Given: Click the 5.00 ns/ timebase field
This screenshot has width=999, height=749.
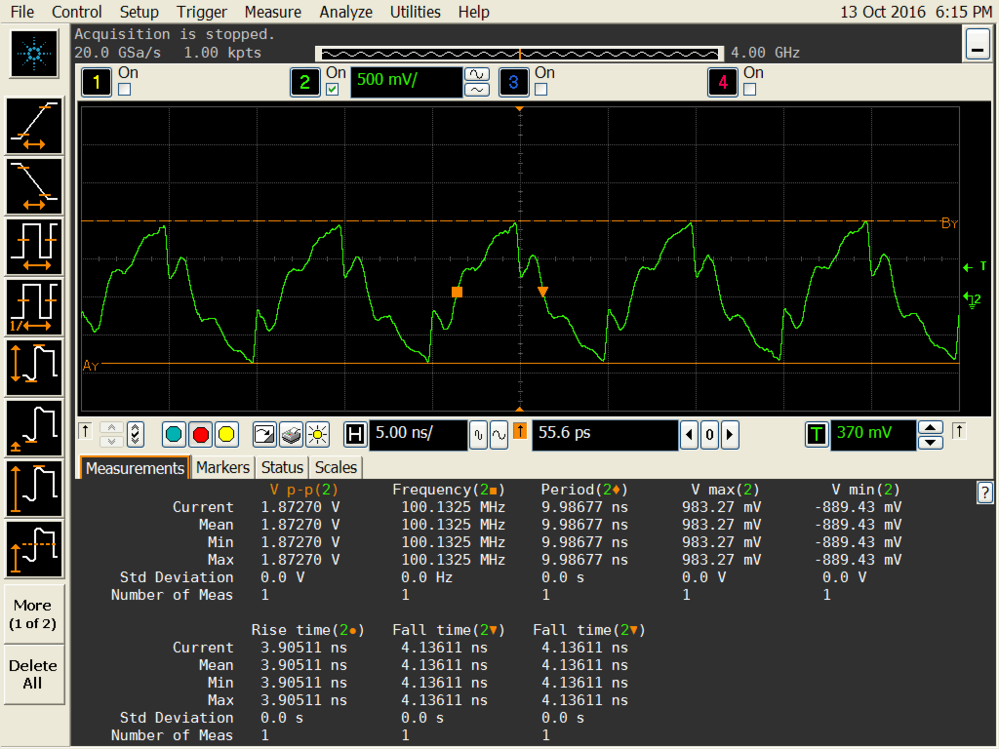Looking at the screenshot, I should coord(419,434).
